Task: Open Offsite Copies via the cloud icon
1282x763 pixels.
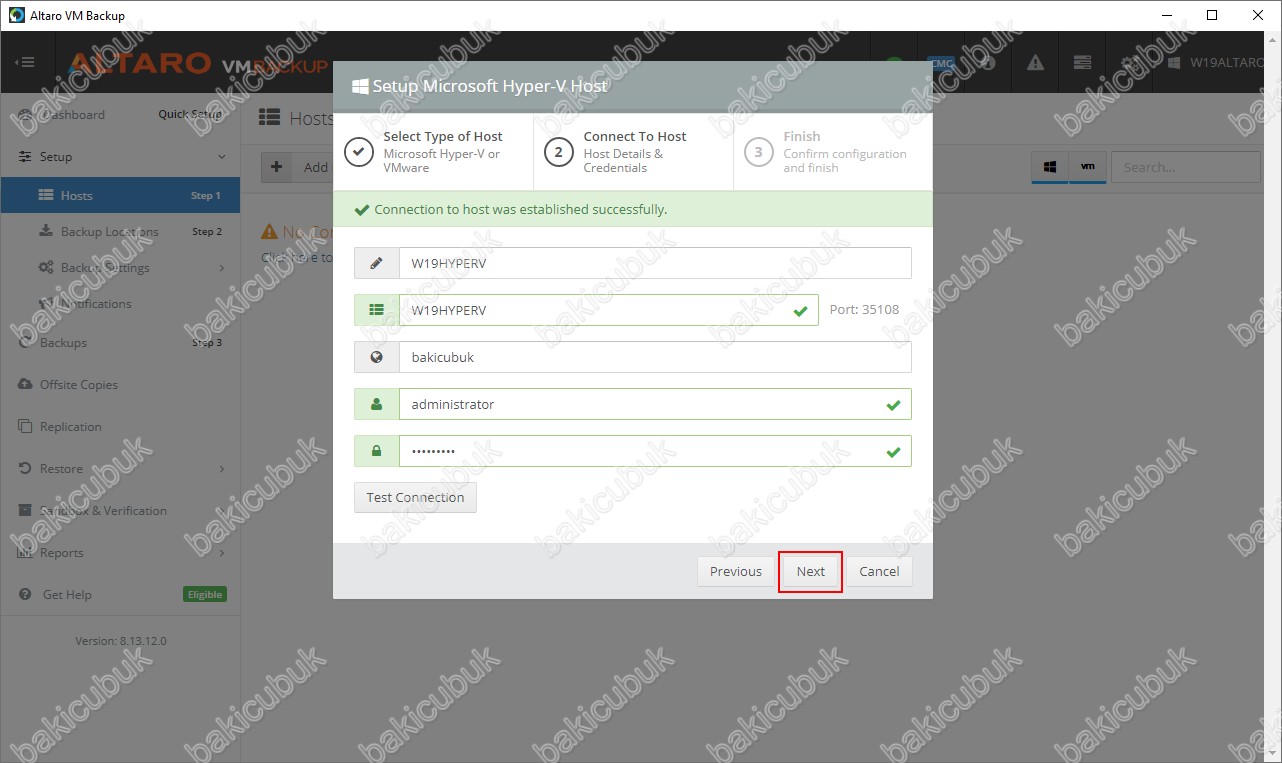Action: tap(26, 385)
